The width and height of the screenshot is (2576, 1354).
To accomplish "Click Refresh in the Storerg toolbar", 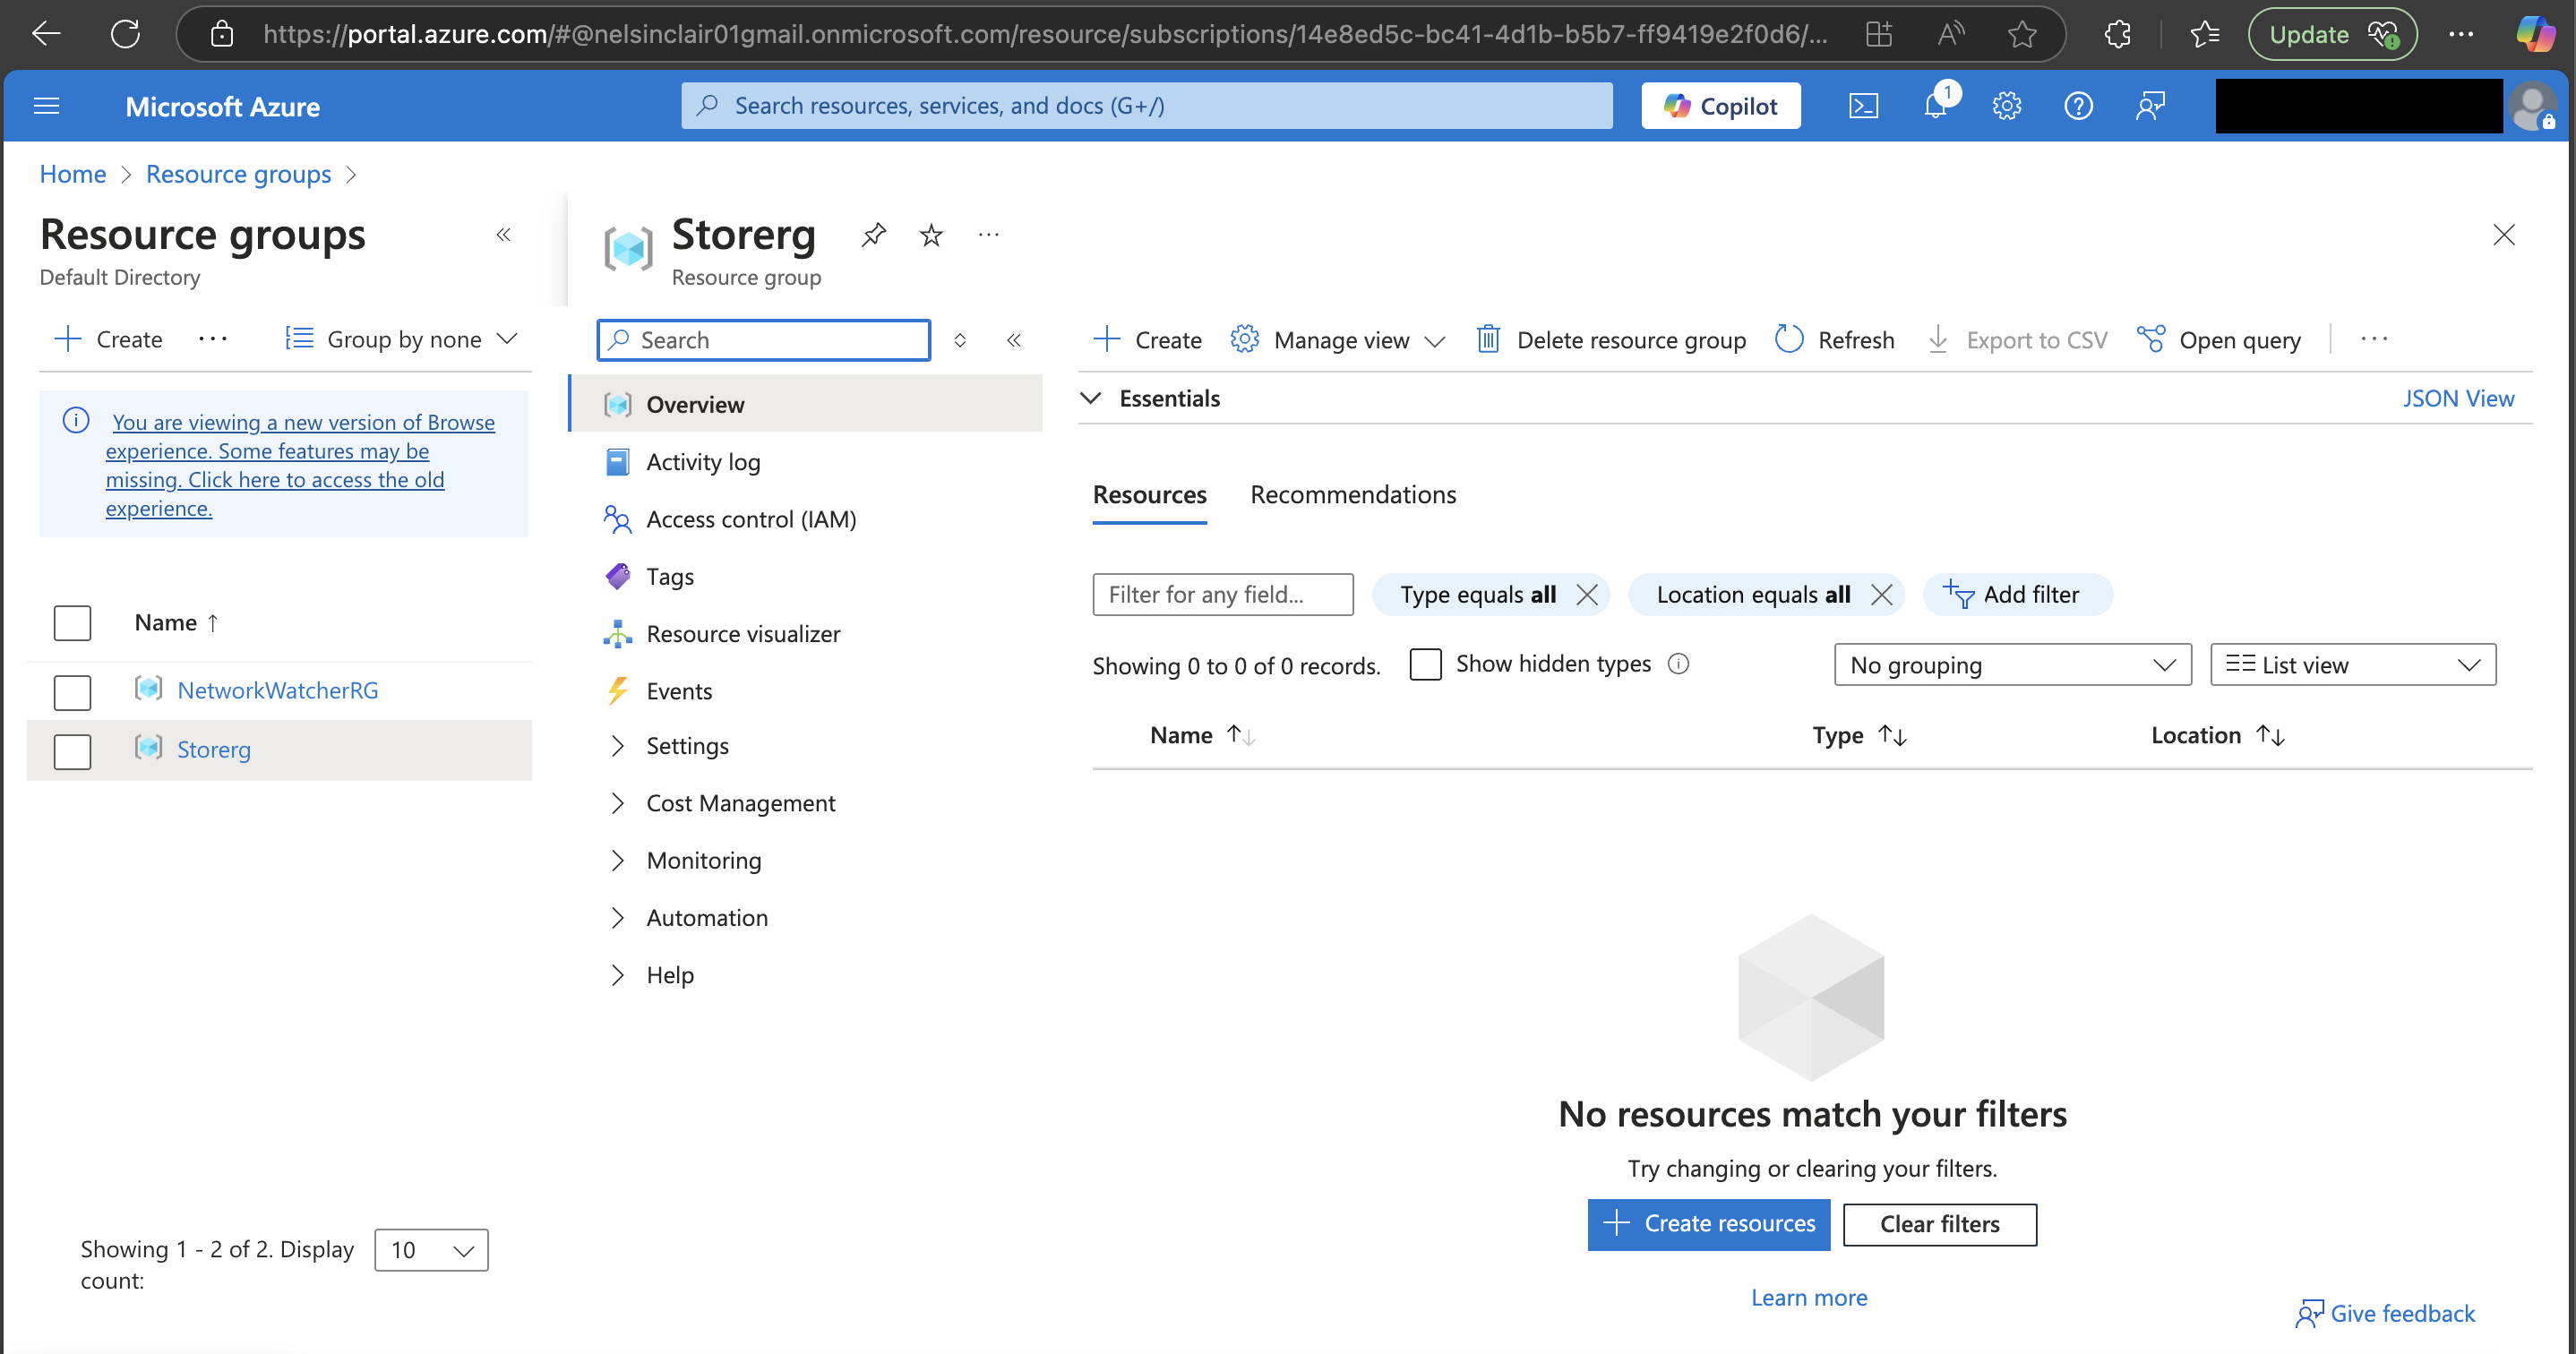I will [1834, 340].
